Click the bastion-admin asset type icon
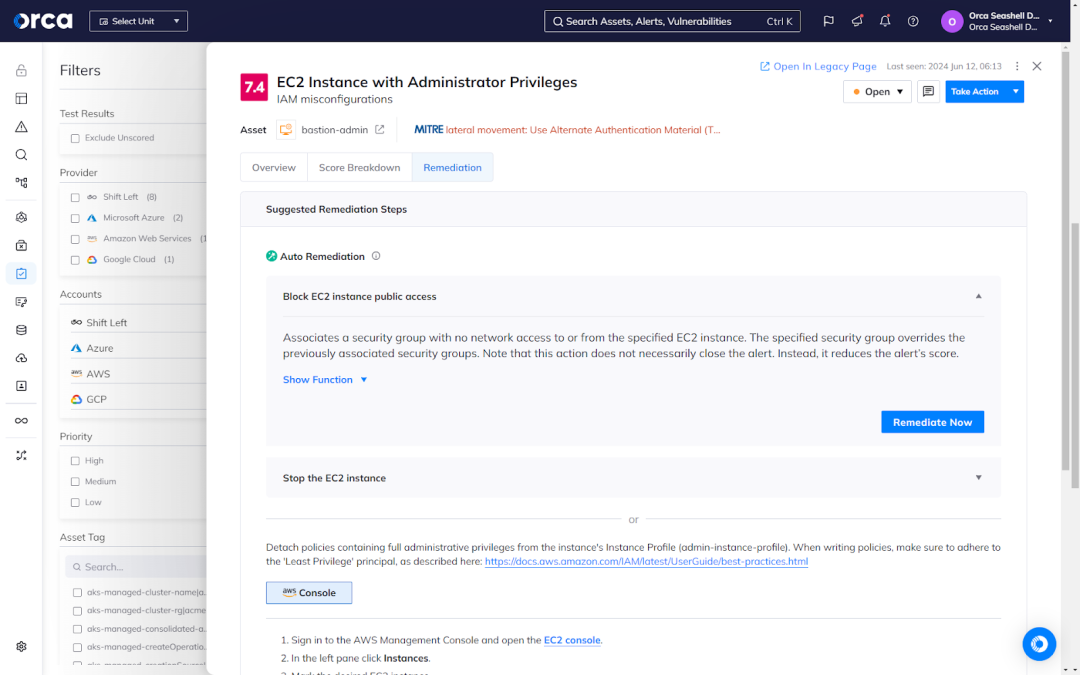The width and height of the screenshot is (1080, 675). point(286,129)
